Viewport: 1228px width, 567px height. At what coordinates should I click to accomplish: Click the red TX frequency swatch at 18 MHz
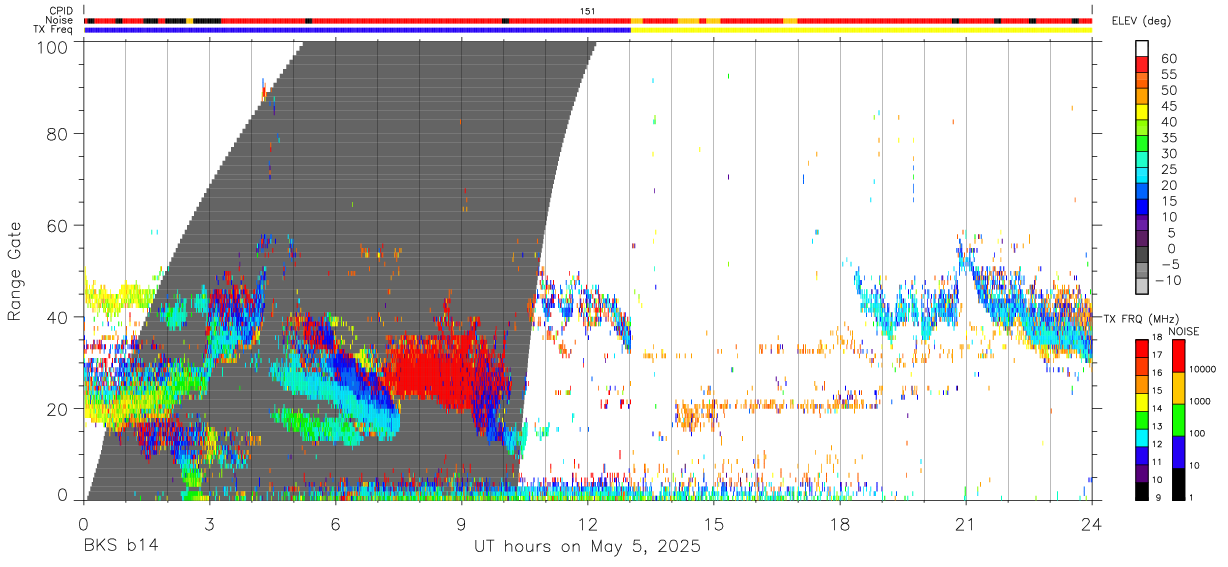(1141, 349)
